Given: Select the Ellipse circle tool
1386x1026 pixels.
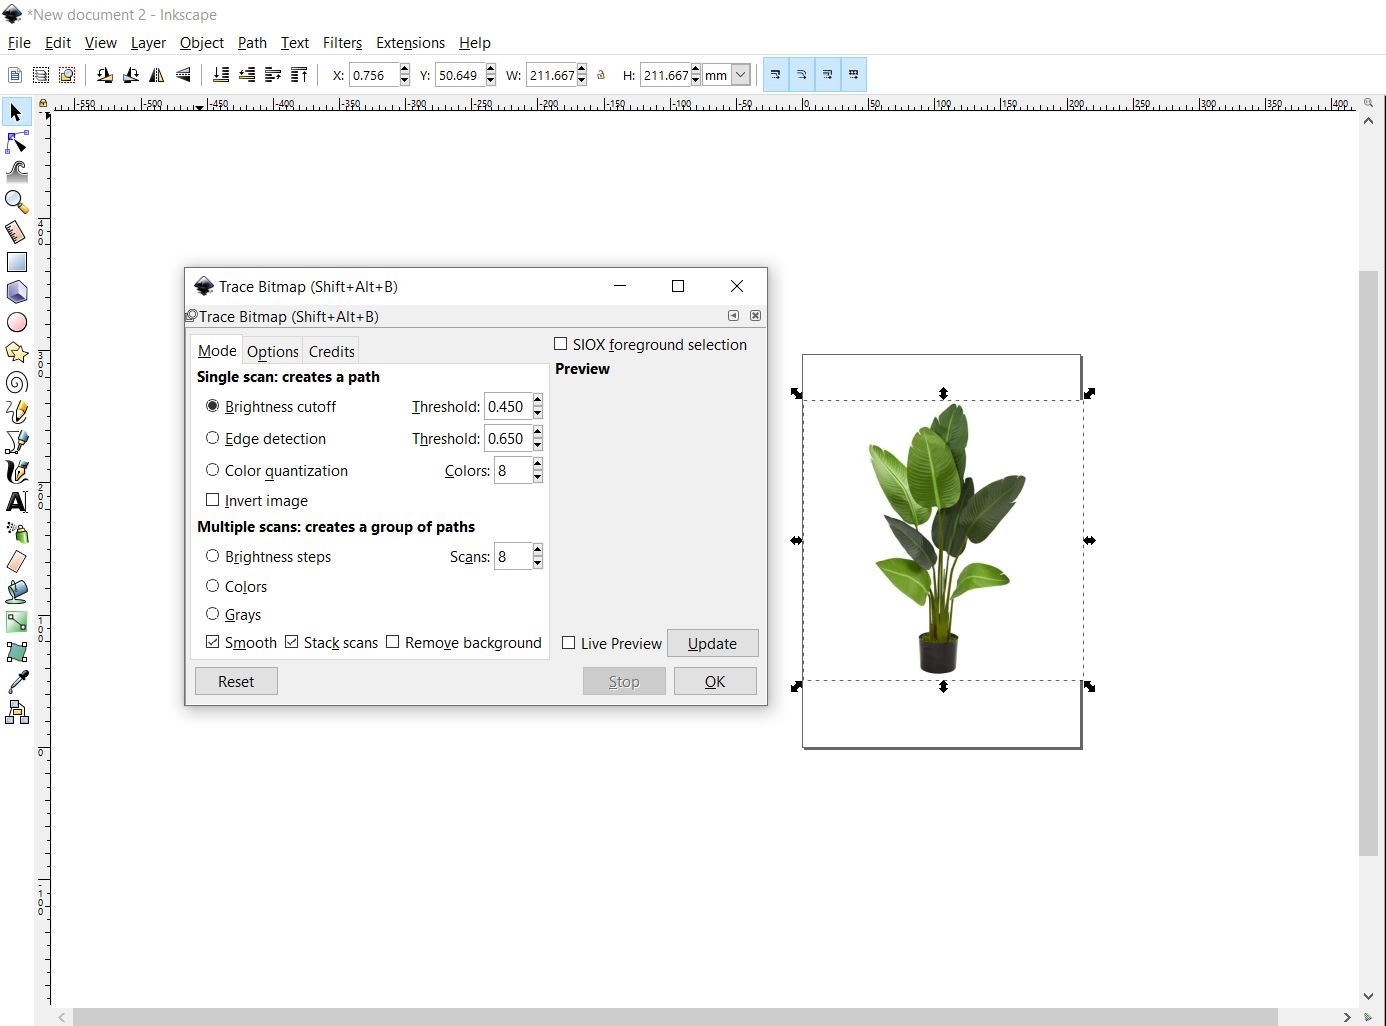Looking at the screenshot, I should tap(16, 322).
